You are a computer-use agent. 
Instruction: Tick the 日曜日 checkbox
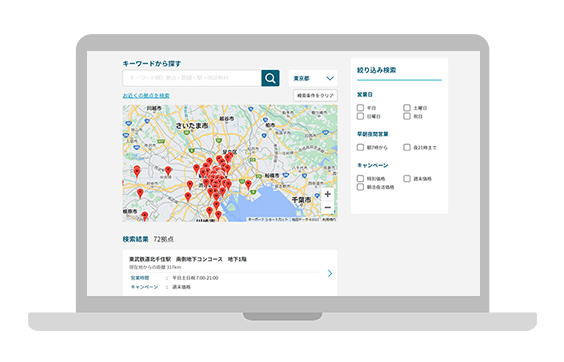(x=360, y=116)
